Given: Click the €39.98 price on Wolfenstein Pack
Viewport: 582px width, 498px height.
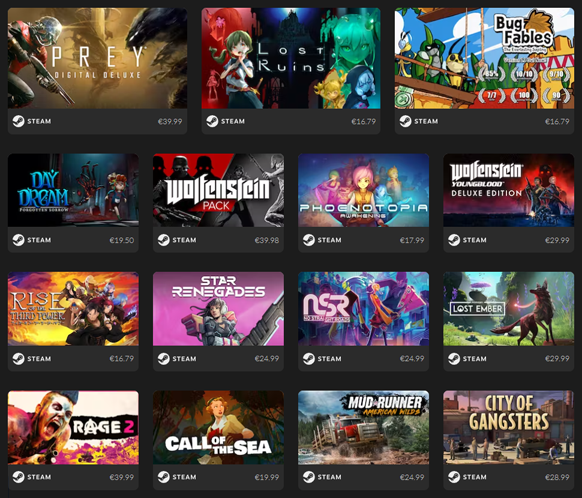Looking at the screenshot, I should point(267,240).
